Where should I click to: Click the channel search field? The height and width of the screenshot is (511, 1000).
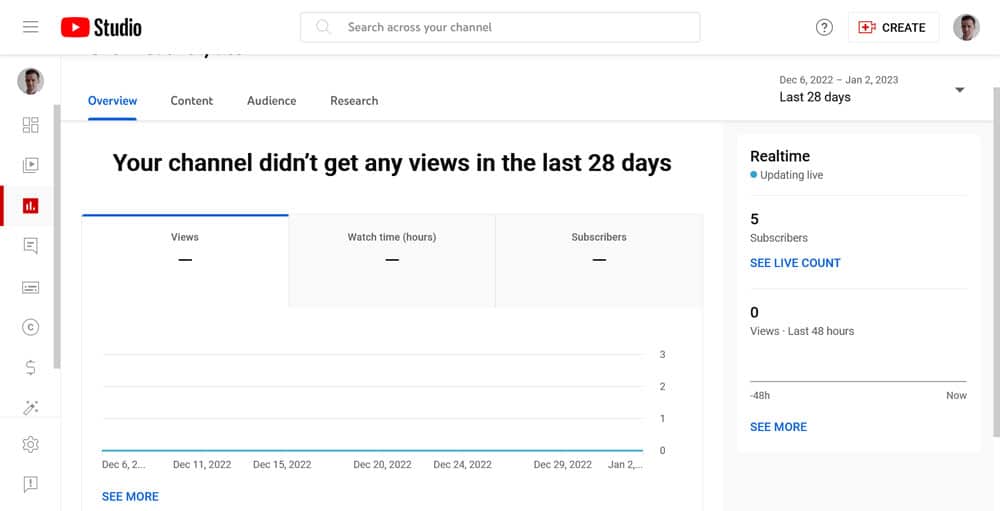tap(500, 27)
